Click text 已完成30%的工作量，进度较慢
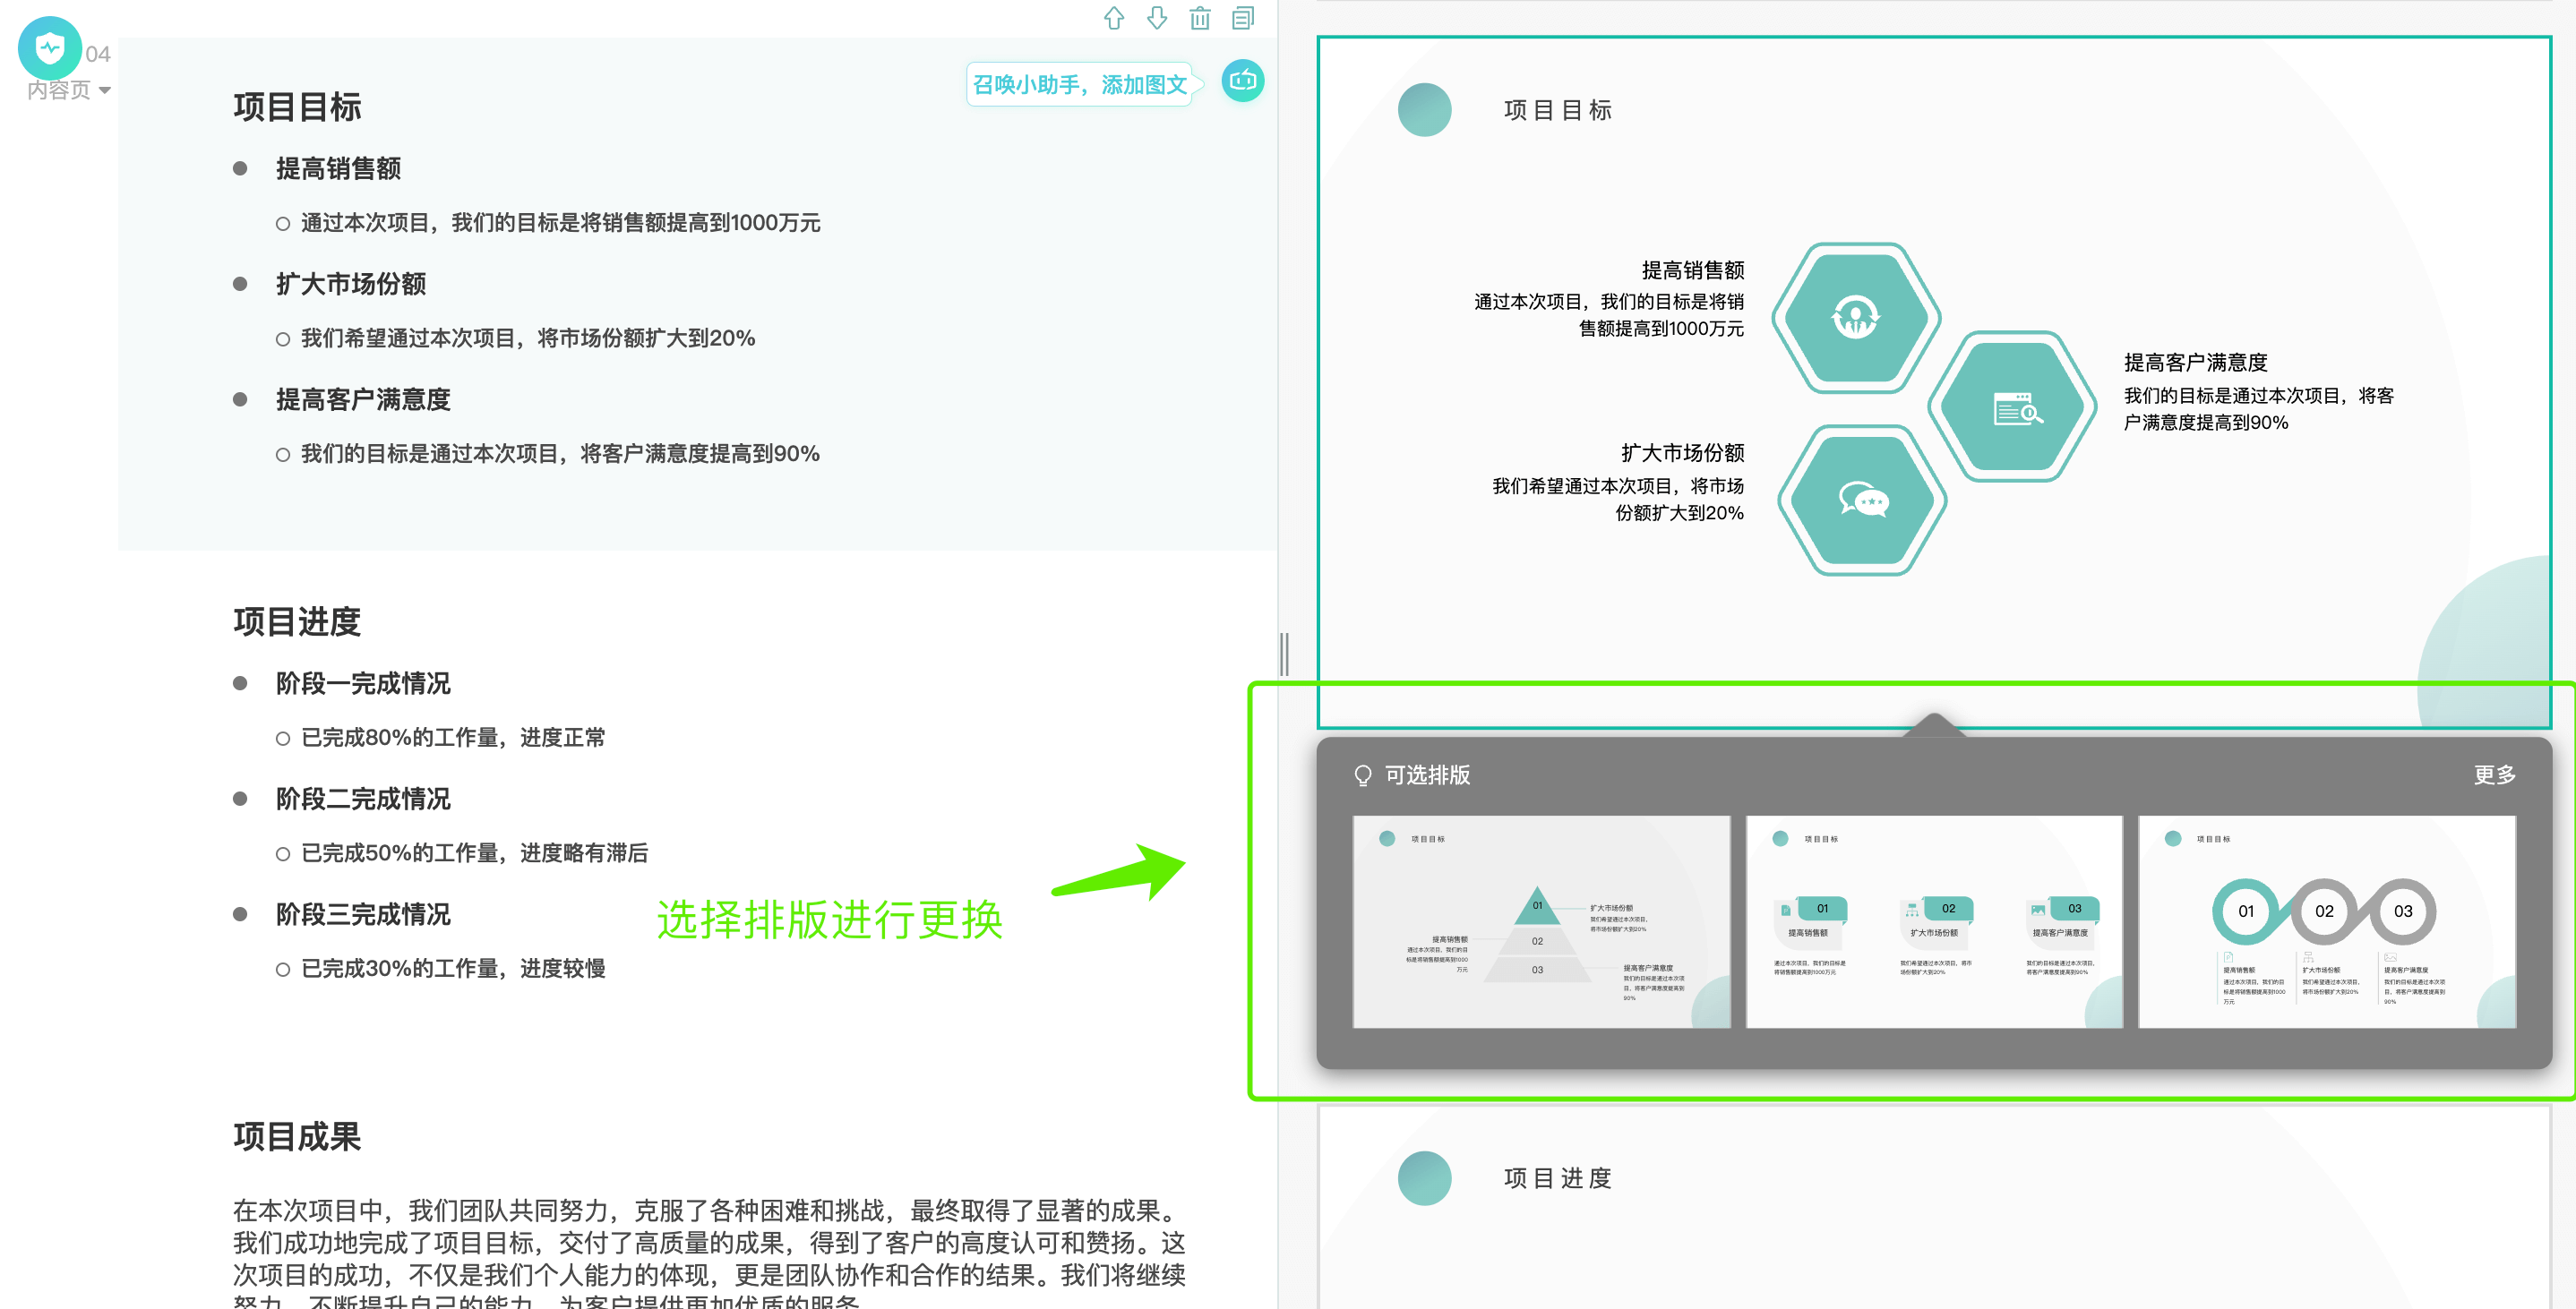Image resolution: width=2576 pixels, height=1309 pixels. 453,969
